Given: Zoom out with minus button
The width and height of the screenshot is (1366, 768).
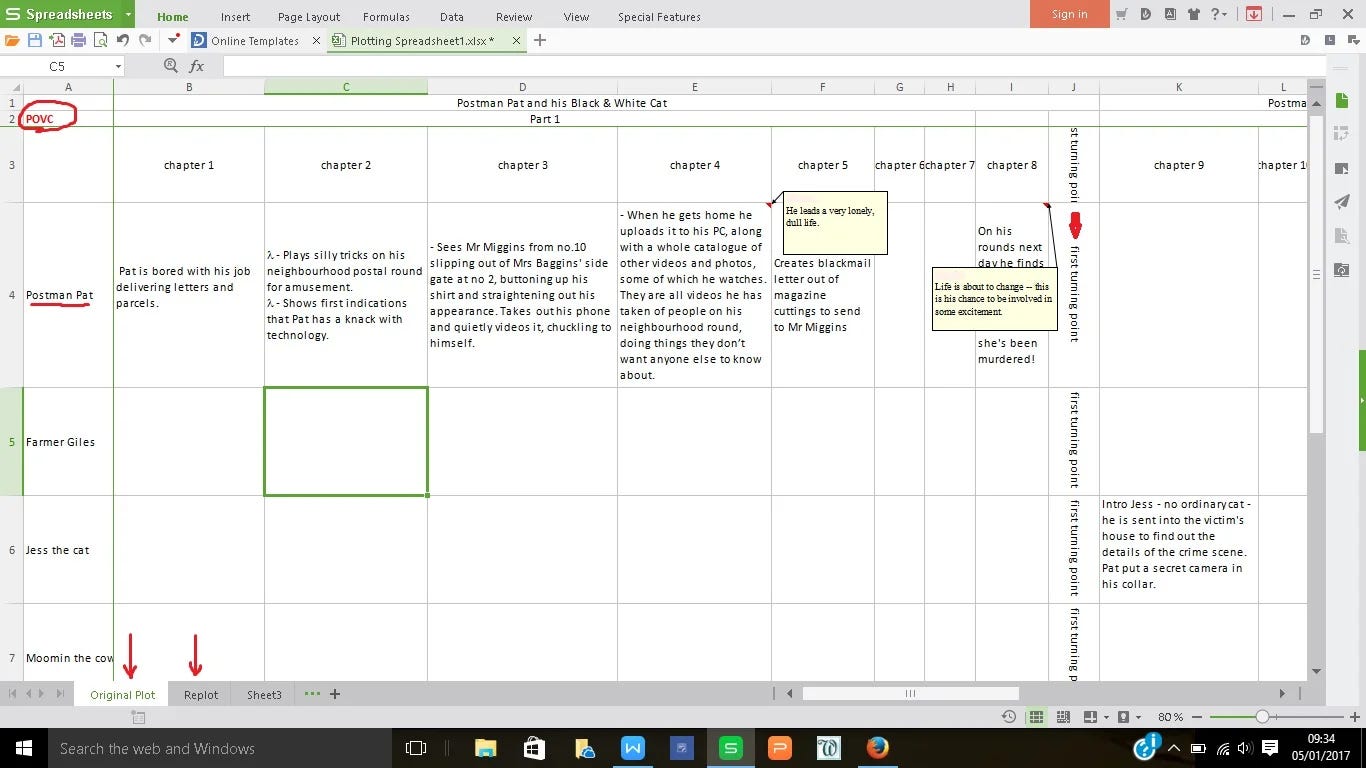Looking at the screenshot, I should click(x=1198, y=717).
